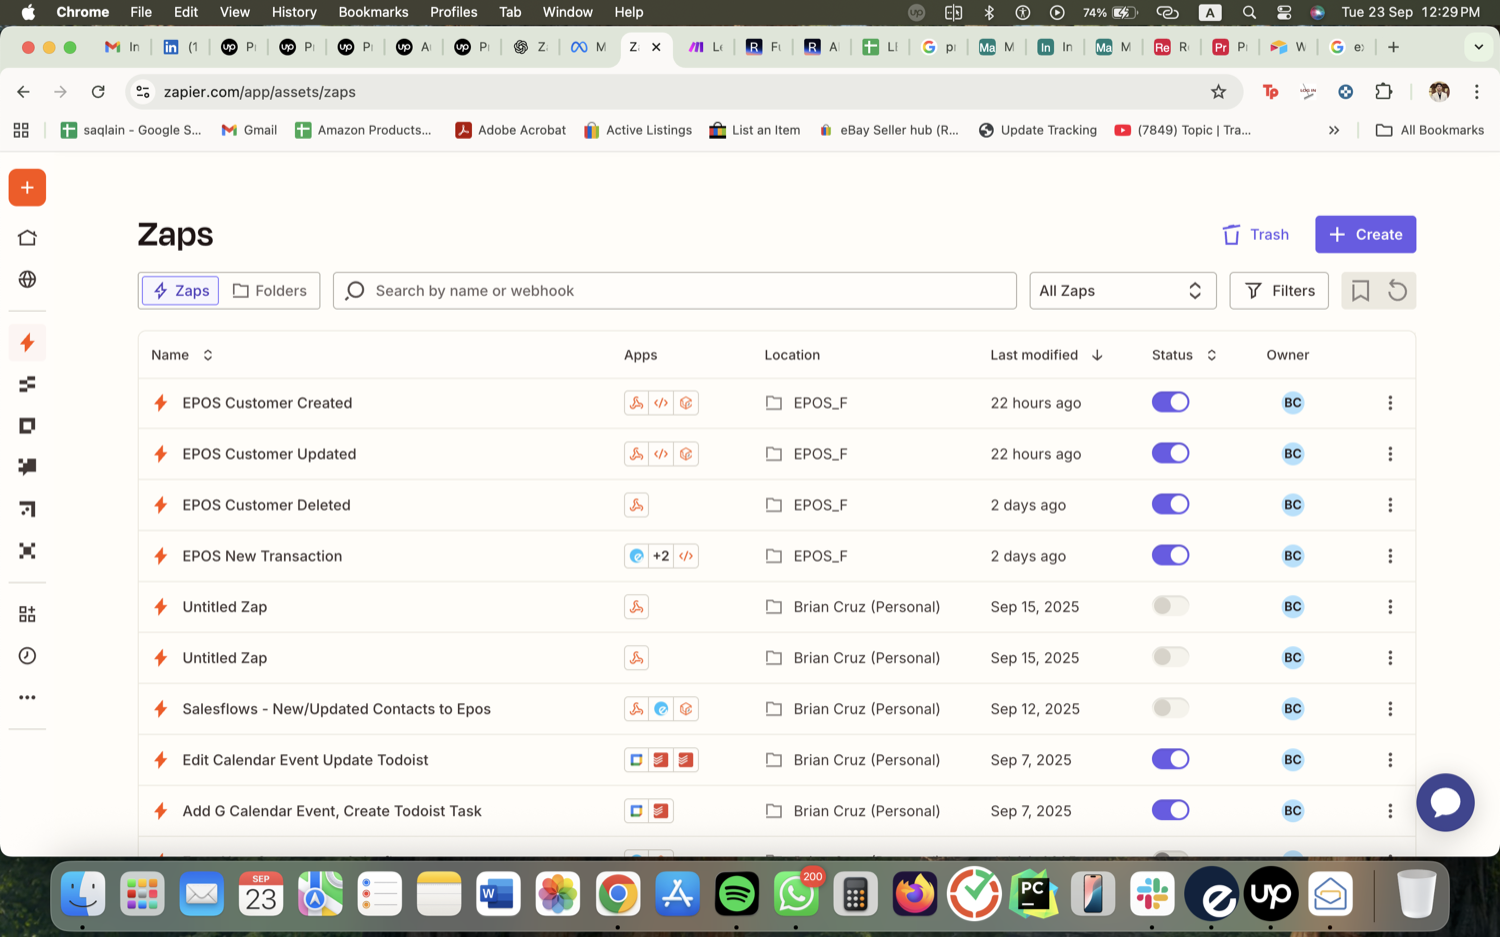Open the History menu
This screenshot has height=937, width=1500.
294,12
